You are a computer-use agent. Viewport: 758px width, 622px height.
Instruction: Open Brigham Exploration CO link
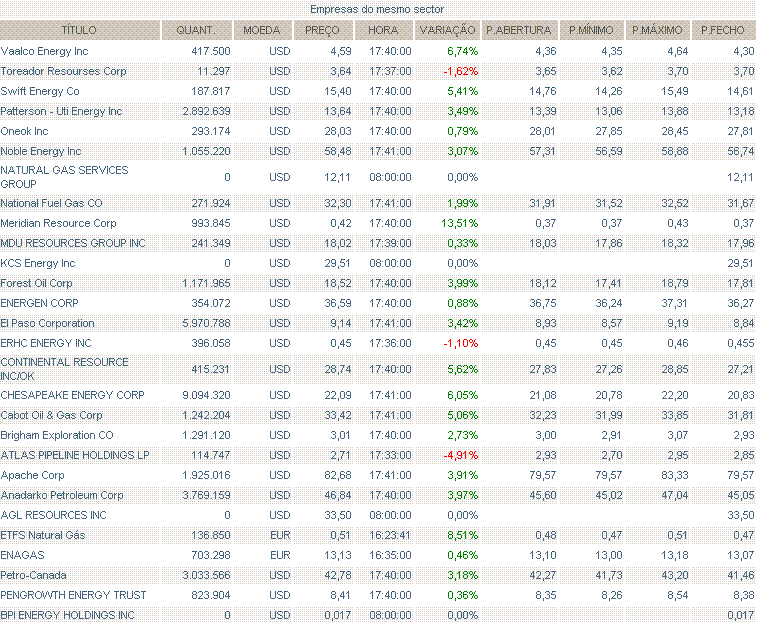tap(57, 435)
